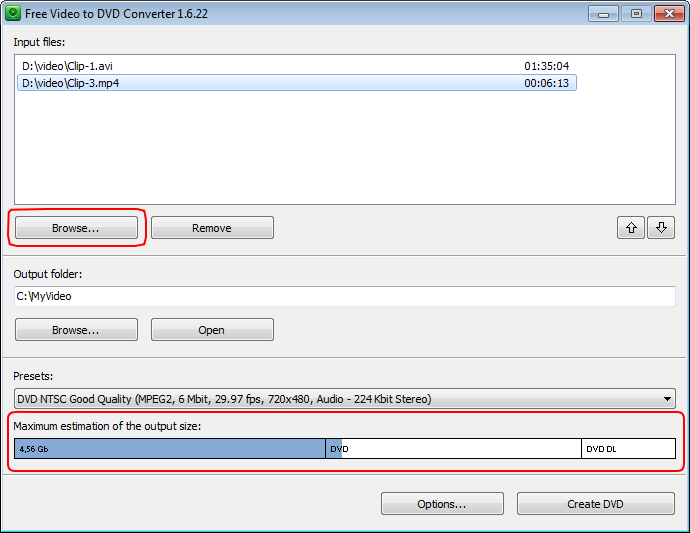Minimize the Free Video to DVD Converter window

click(603, 13)
